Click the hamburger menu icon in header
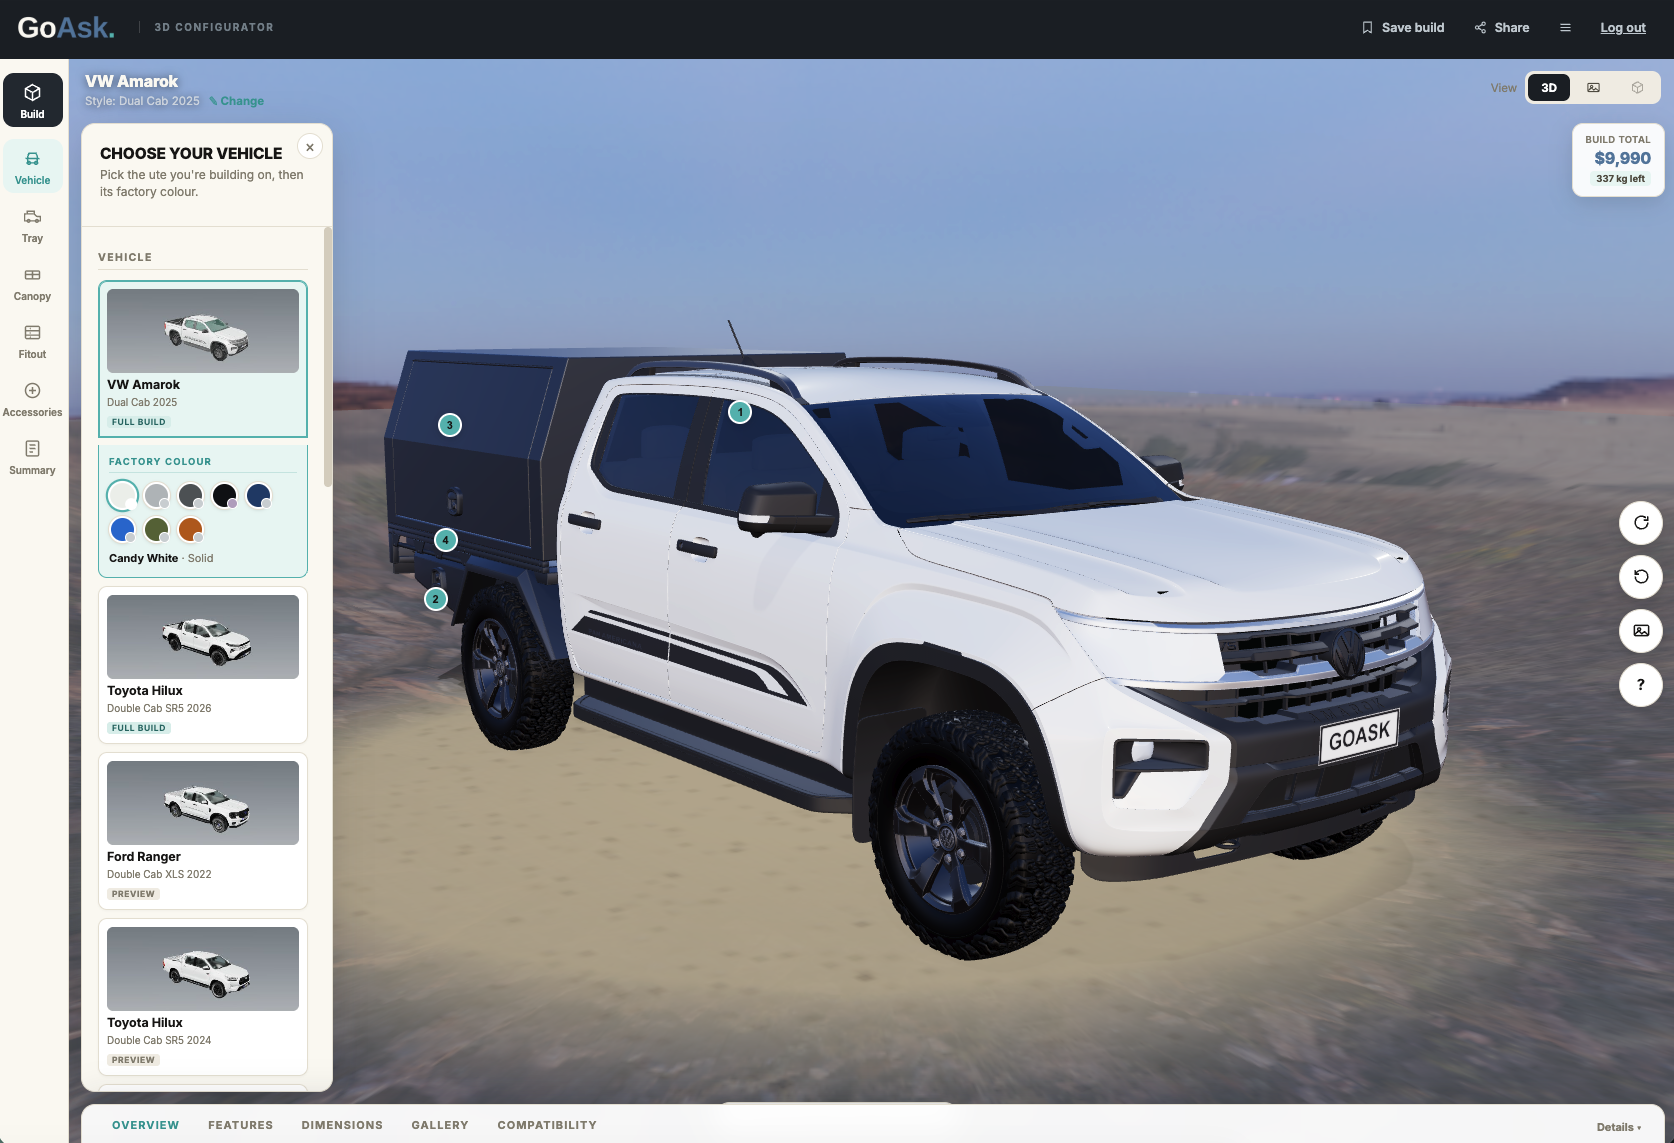Screen dimensions: 1674x1143 pos(1565,28)
